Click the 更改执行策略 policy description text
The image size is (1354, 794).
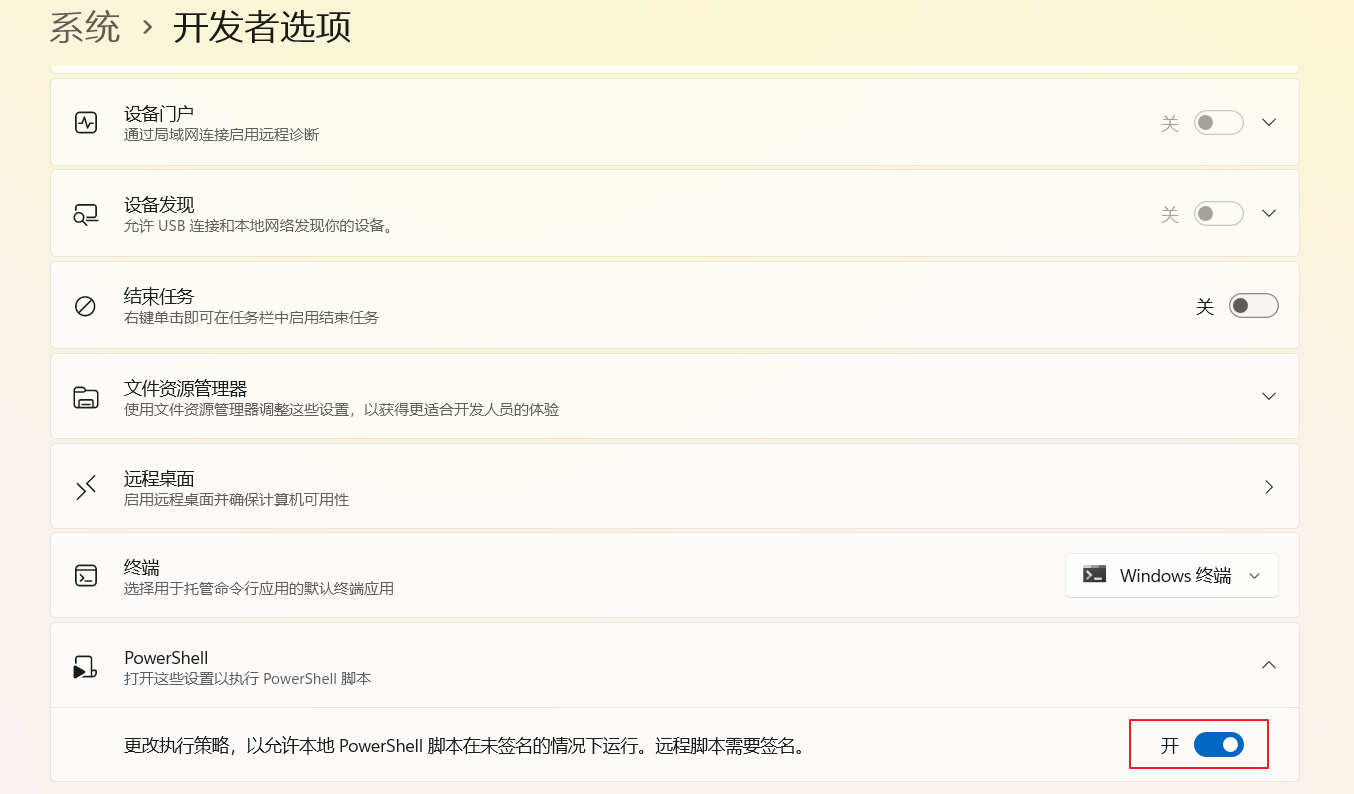point(465,746)
